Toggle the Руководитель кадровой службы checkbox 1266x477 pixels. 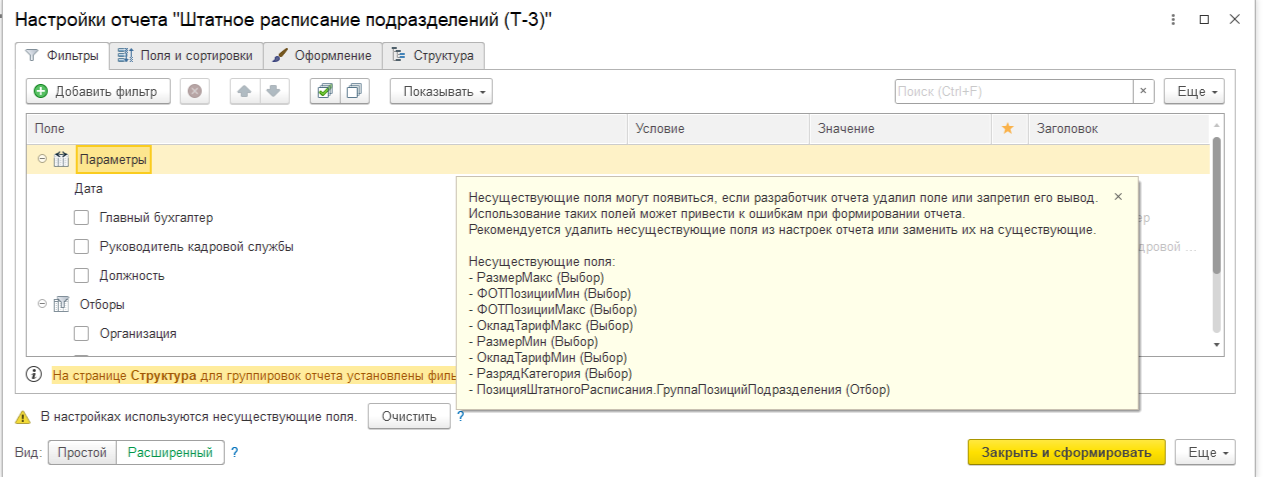tap(82, 246)
